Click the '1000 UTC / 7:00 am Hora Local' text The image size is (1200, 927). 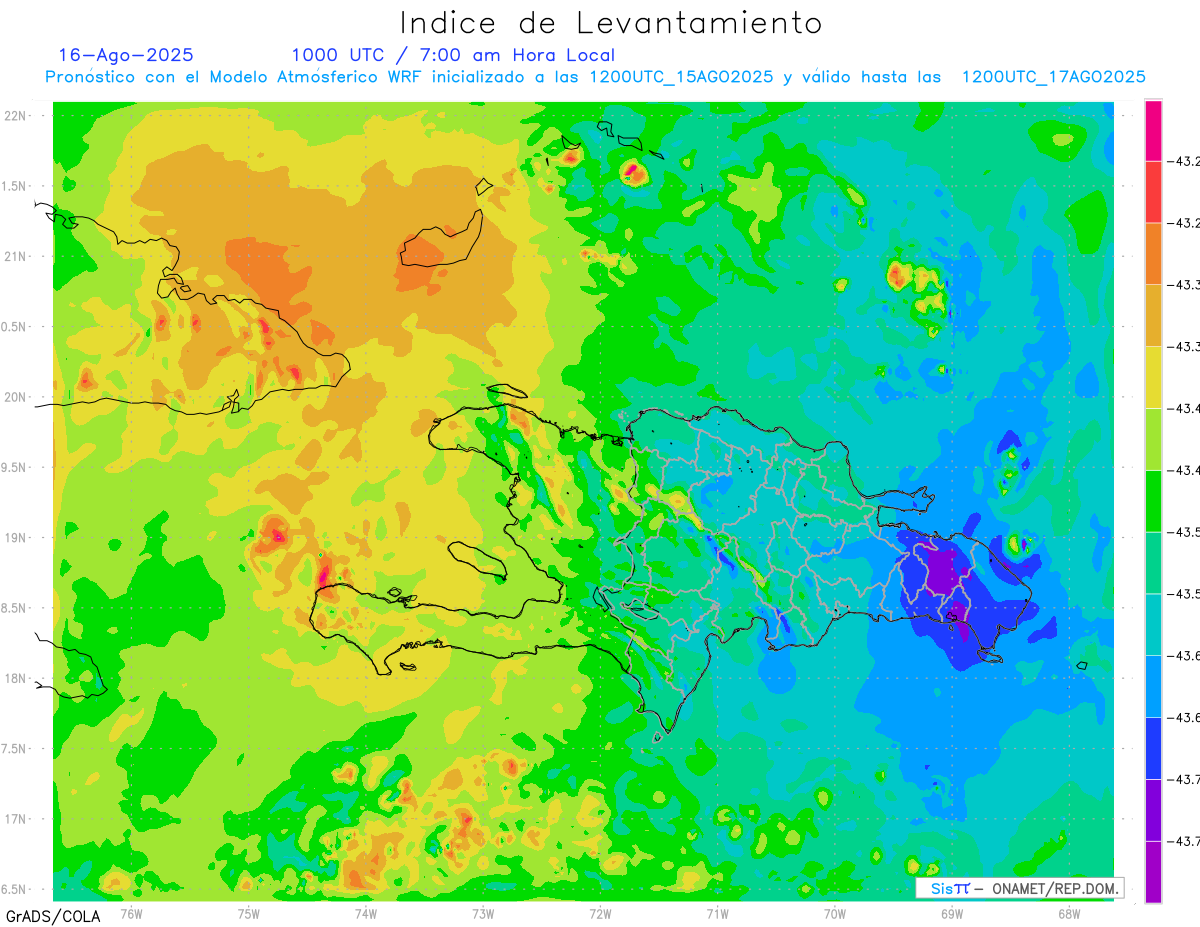point(453,55)
